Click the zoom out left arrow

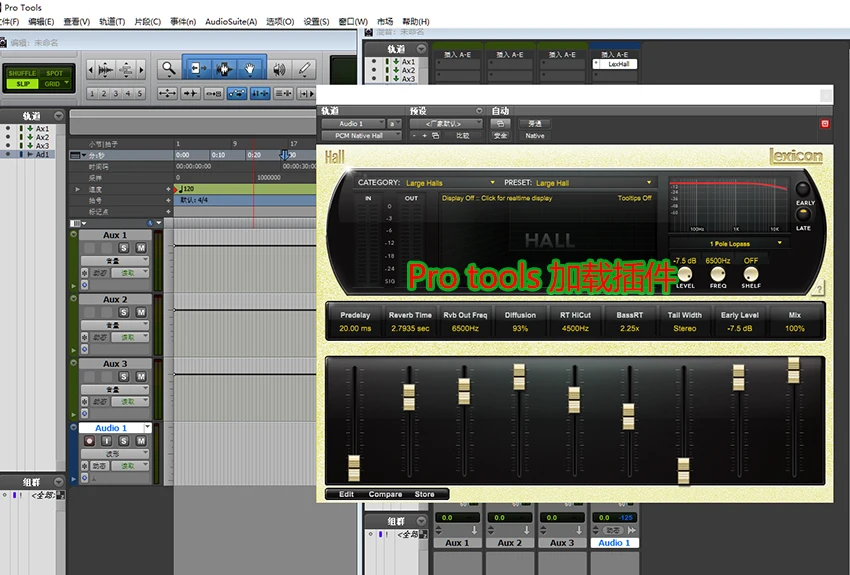[91, 69]
